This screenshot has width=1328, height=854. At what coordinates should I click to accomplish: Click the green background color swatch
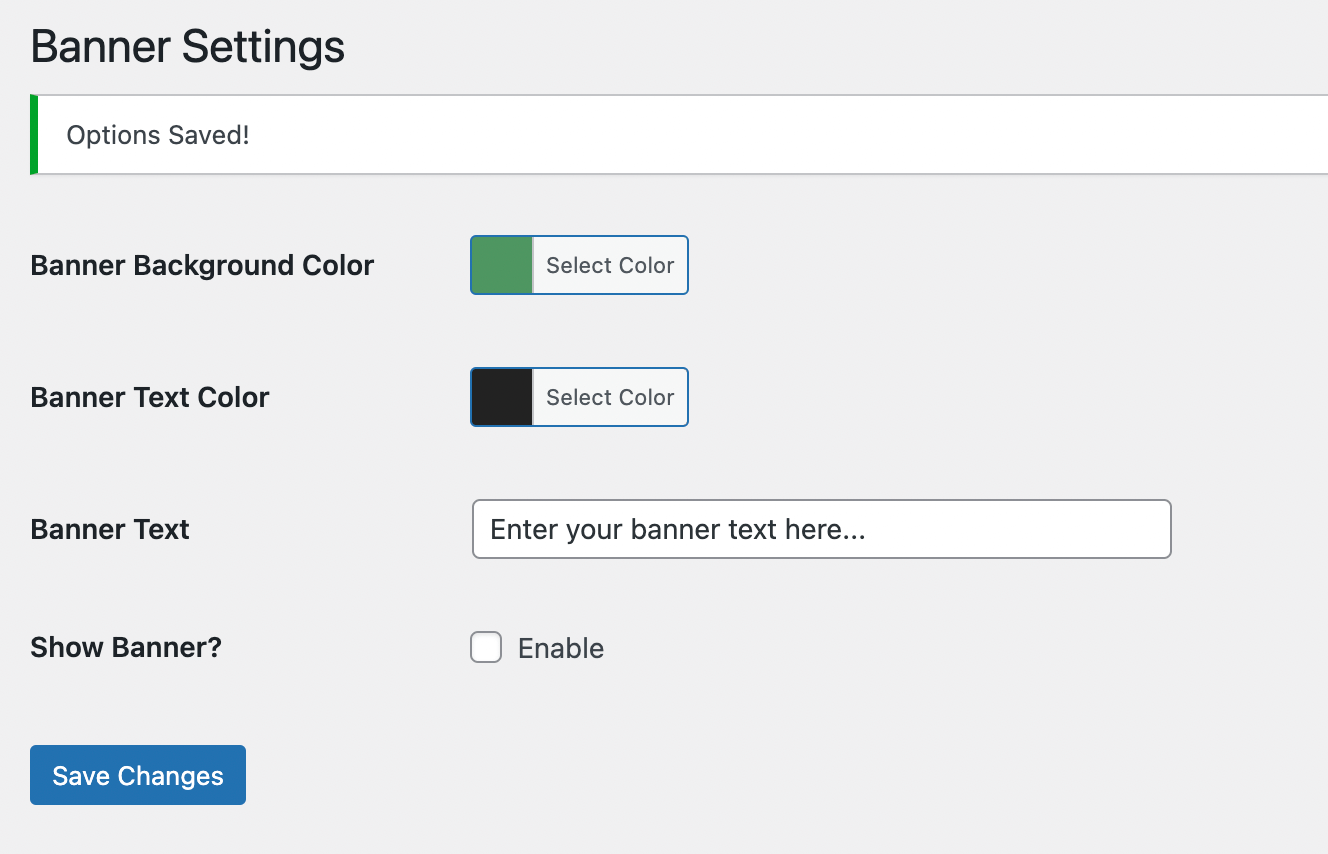[x=500, y=265]
